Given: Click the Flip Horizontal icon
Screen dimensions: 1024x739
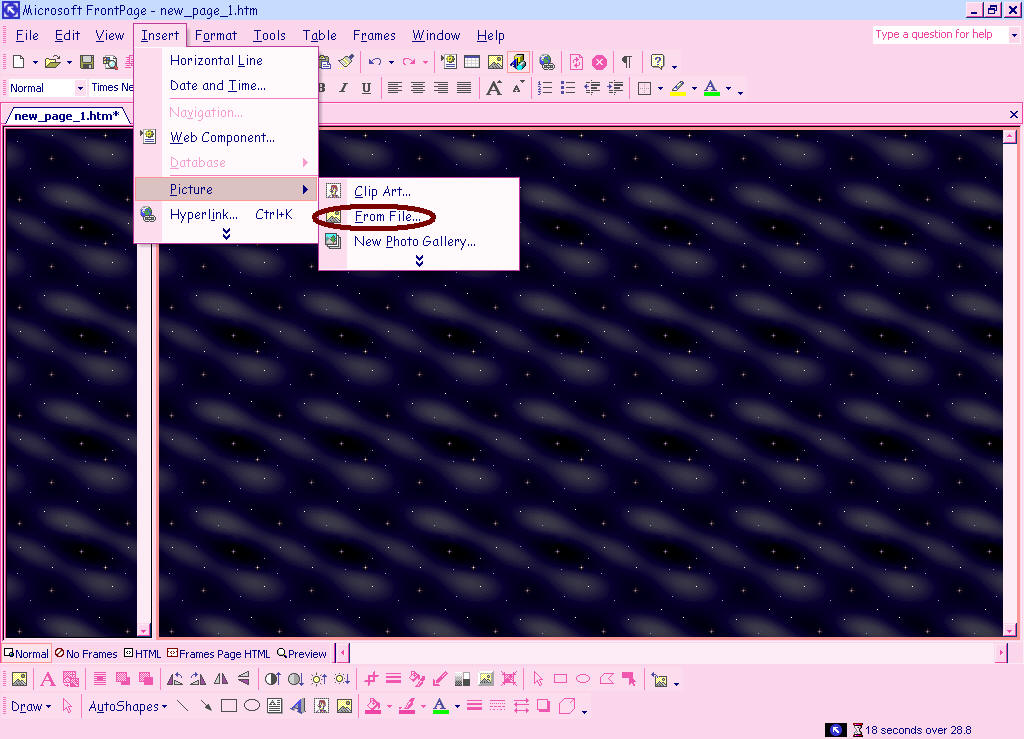Looking at the screenshot, I should [221, 679].
